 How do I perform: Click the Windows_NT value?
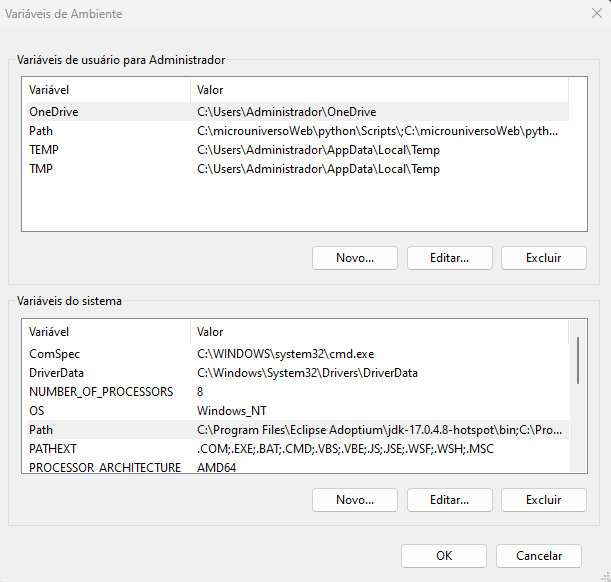232,411
